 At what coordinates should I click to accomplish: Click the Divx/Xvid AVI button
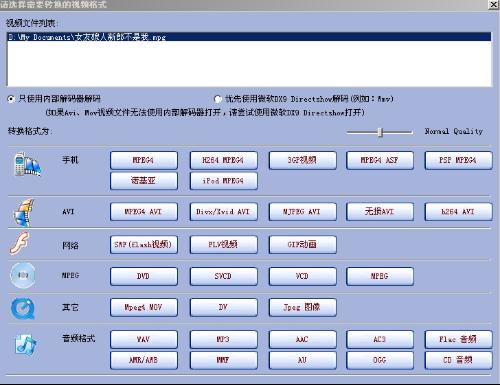223,212
